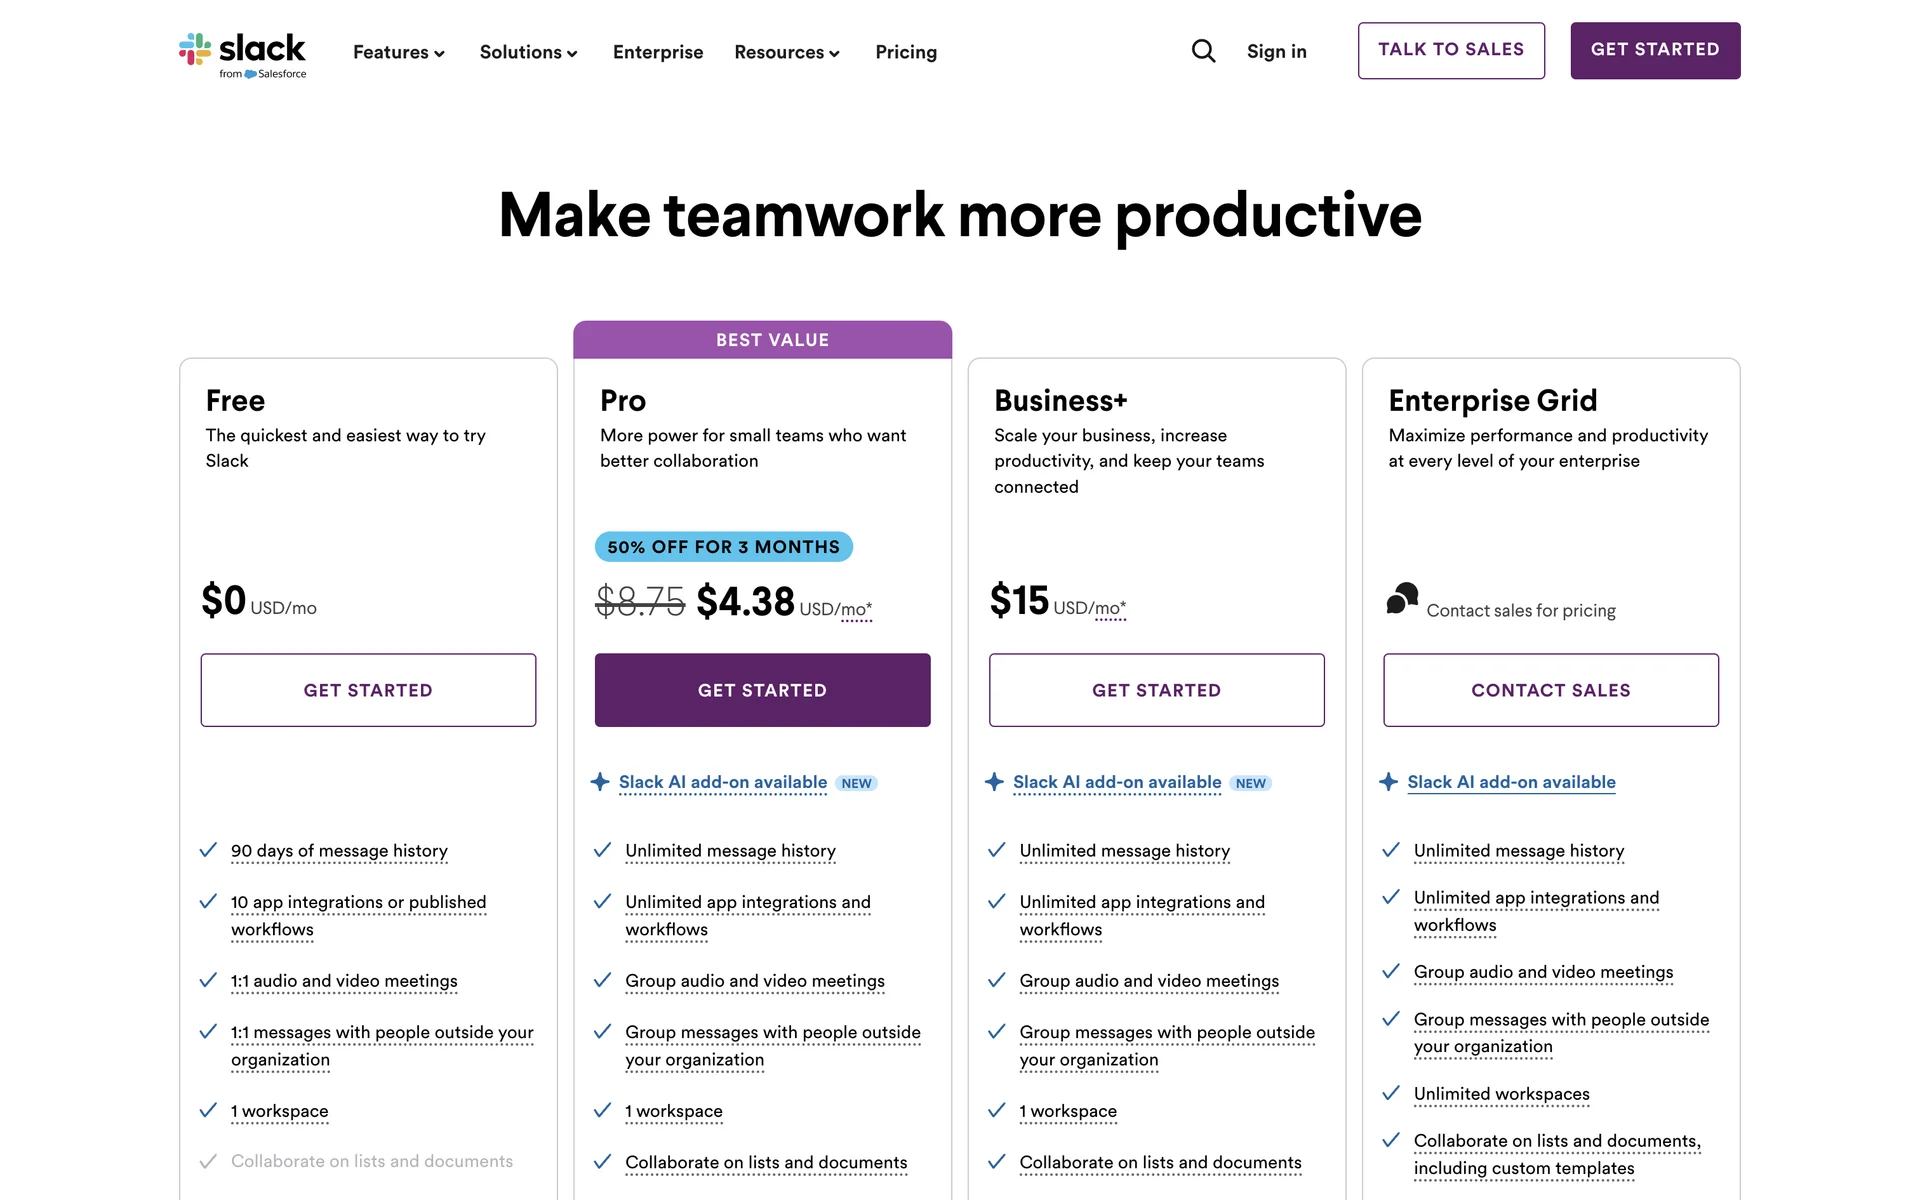The height and width of the screenshot is (1200, 1920).
Task: Expand the Features dropdown menu
Action: (x=398, y=52)
